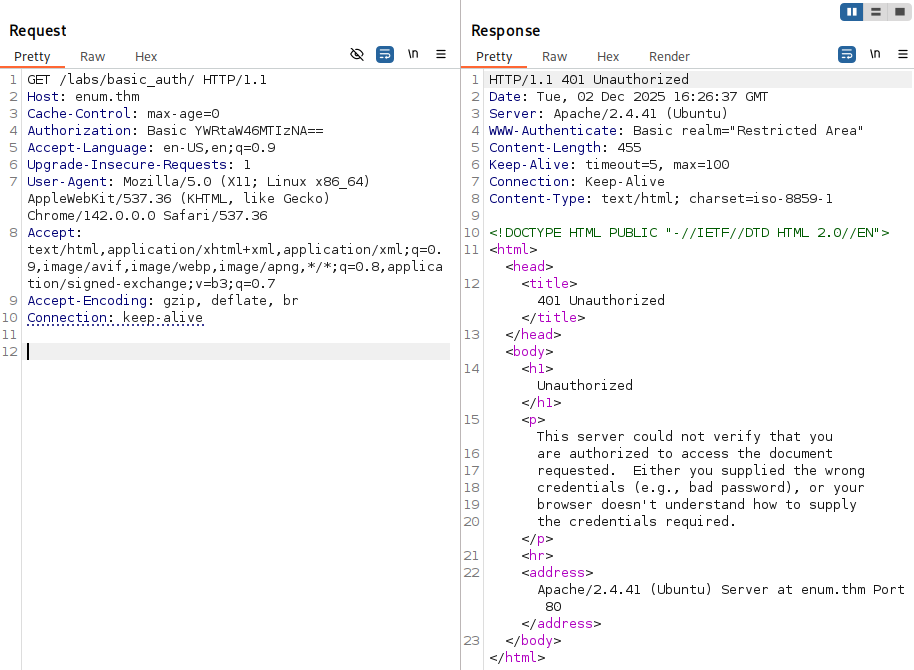Click the GET /labs/basic_auth/ request line
The height and width of the screenshot is (670, 914).
pos(147,79)
